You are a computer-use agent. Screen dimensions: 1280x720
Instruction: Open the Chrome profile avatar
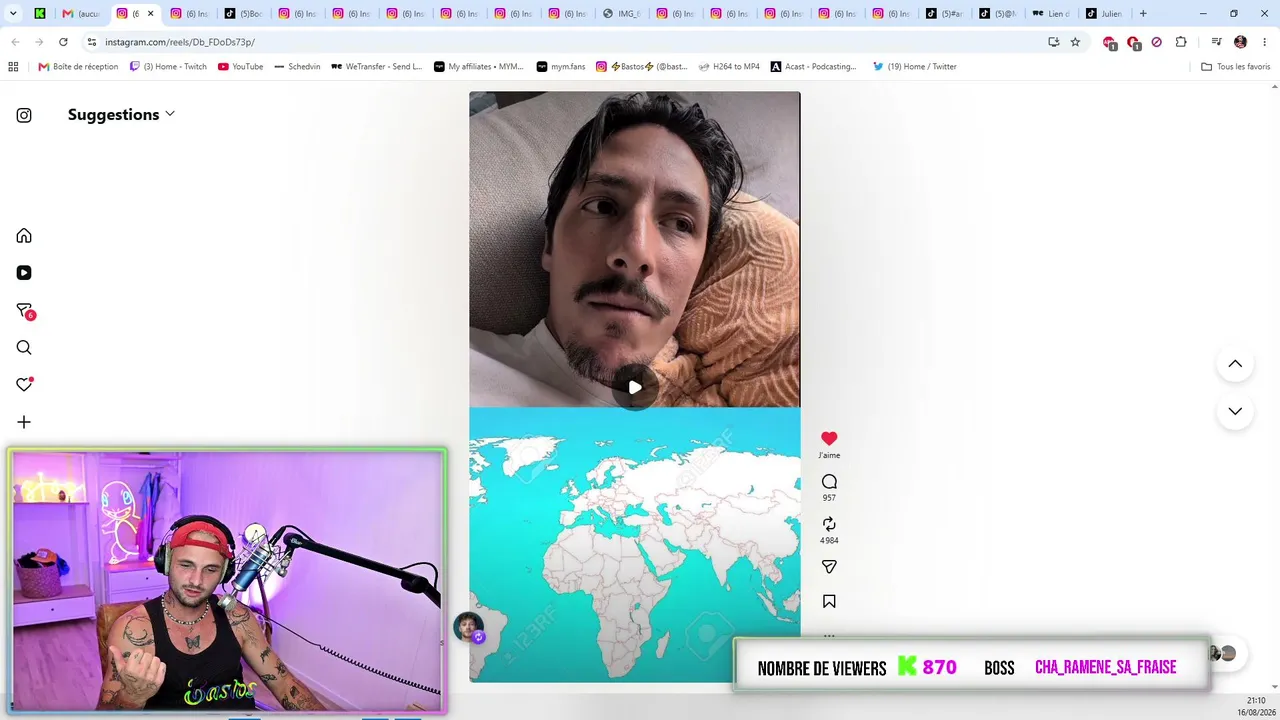pyautogui.click(x=1241, y=42)
